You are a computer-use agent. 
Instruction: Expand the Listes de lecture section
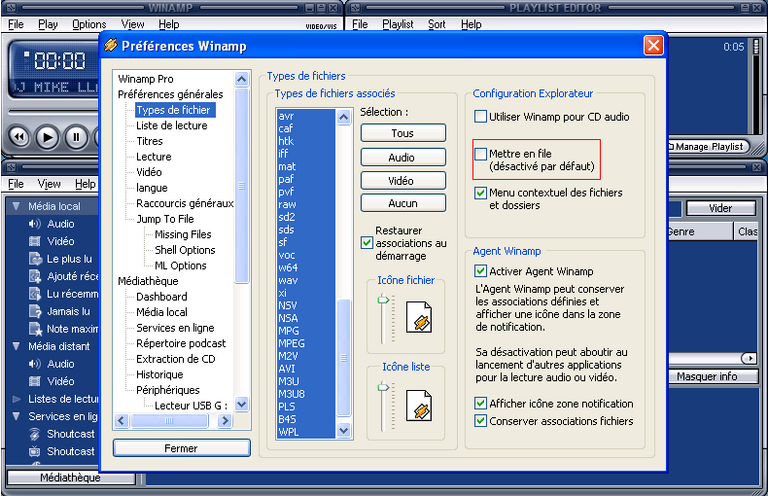[16, 399]
